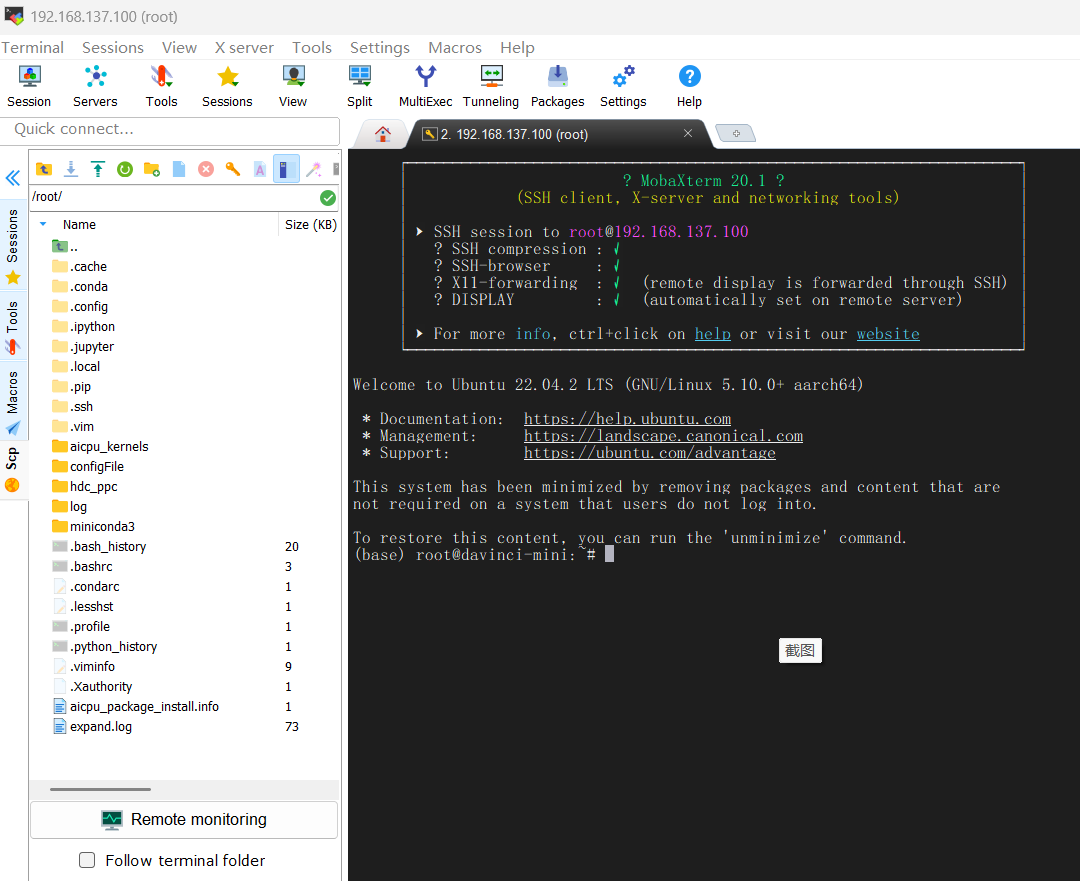This screenshot has width=1080, height=881.
Task: Open the Servers toolbar icon
Action: 95,87
